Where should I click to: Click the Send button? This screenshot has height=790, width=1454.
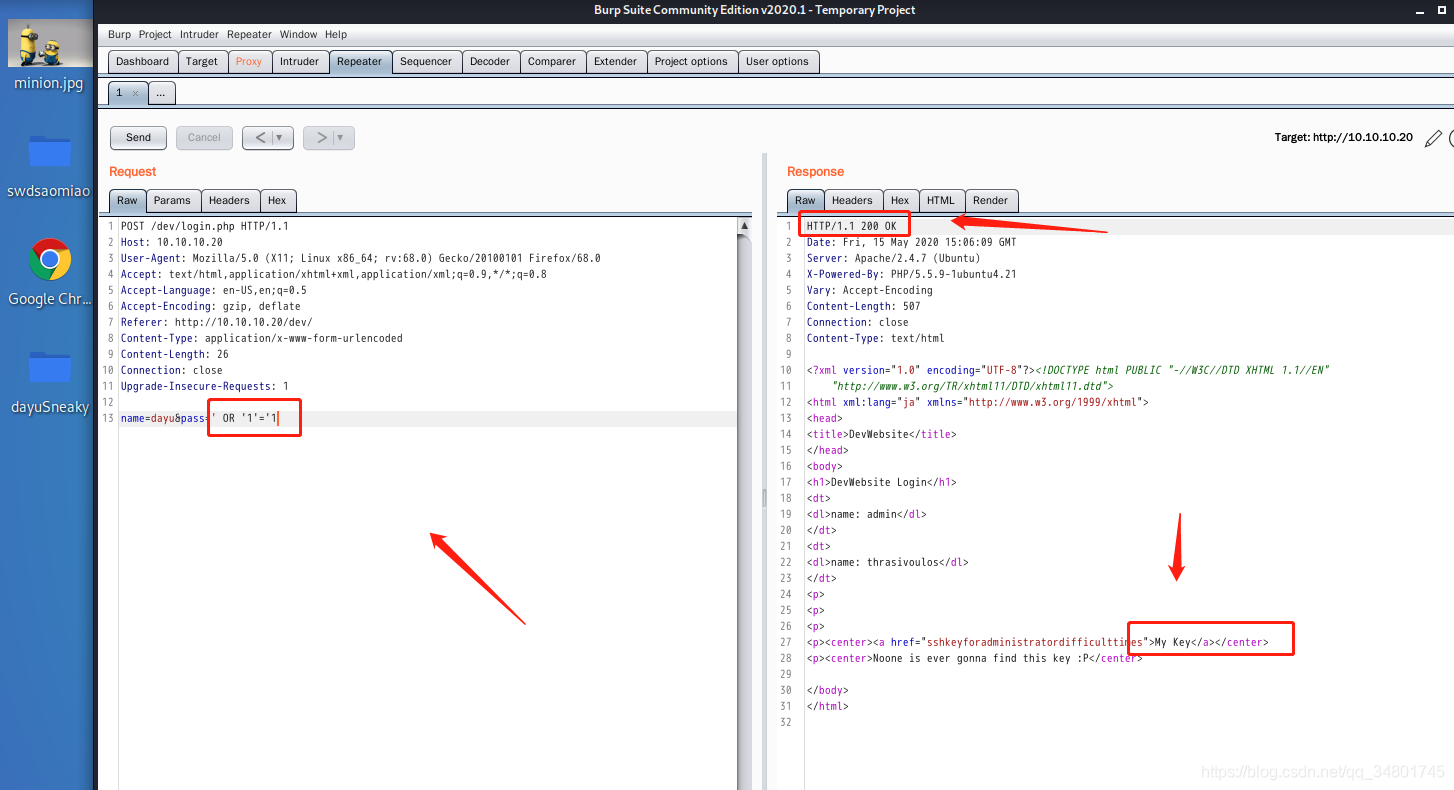point(139,138)
